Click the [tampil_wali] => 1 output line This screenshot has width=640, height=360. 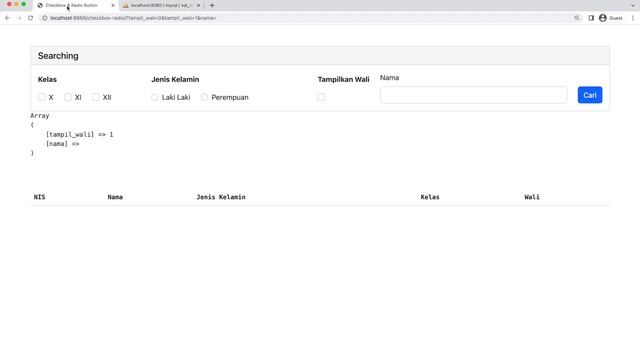click(x=79, y=134)
